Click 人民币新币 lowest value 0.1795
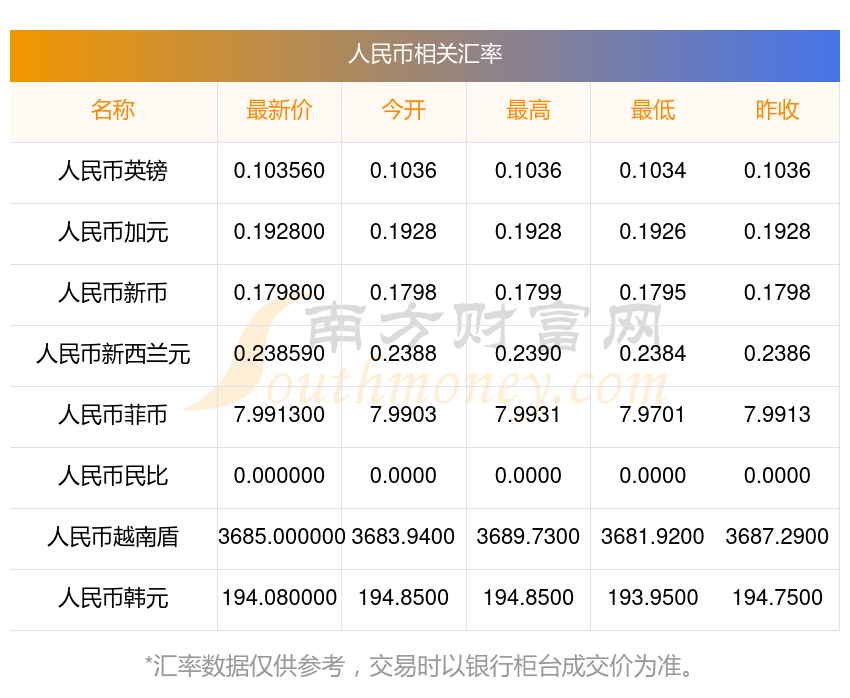The height and width of the screenshot is (698, 850). click(x=653, y=293)
